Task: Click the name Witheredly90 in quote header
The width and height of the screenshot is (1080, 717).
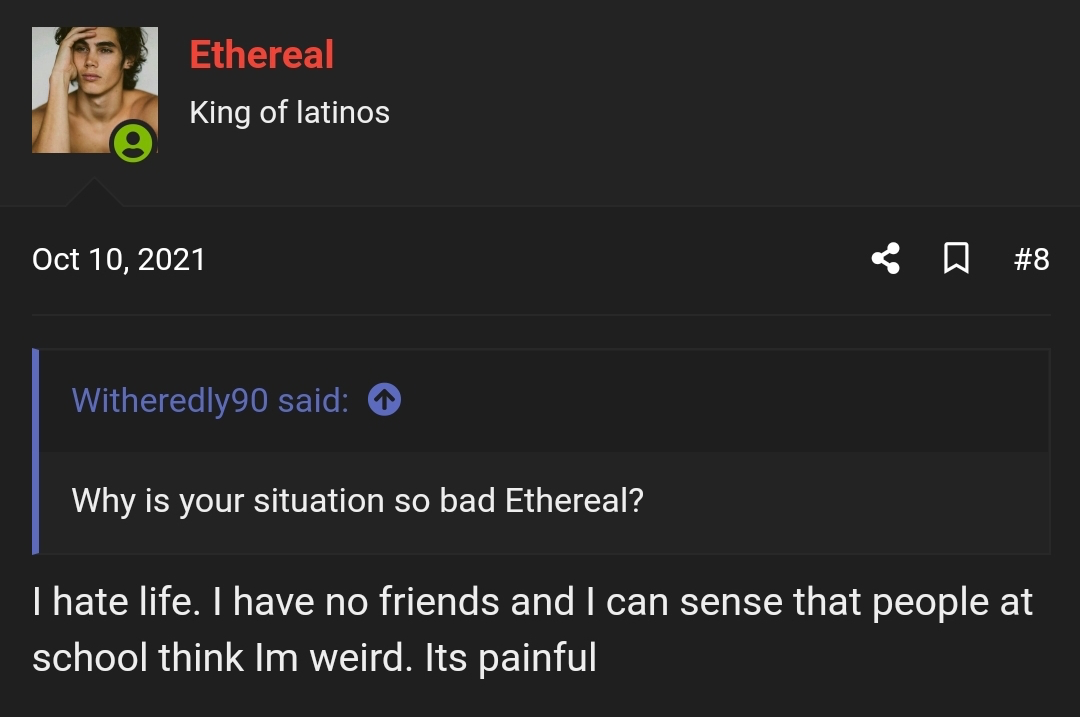Action: [x=170, y=400]
